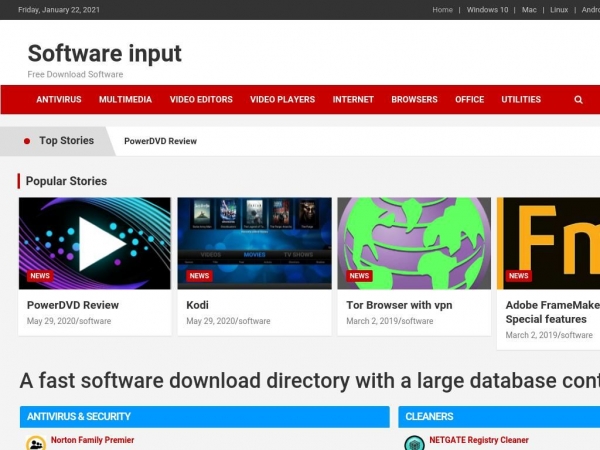Open the BROWSERS menu item
The width and height of the screenshot is (600, 450).
[414, 99]
